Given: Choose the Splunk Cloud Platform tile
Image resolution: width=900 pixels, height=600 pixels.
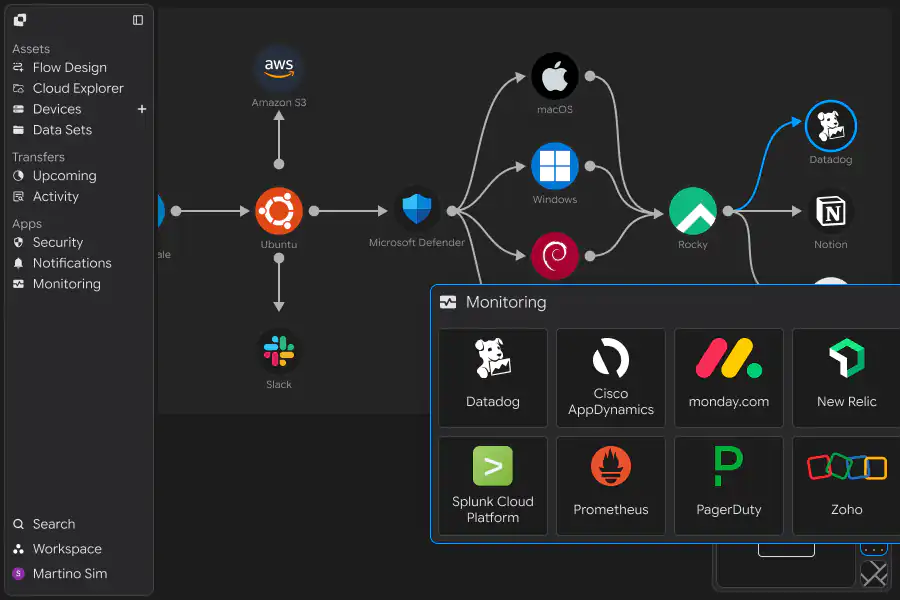Looking at the screenshot, I should click(493, 486).
